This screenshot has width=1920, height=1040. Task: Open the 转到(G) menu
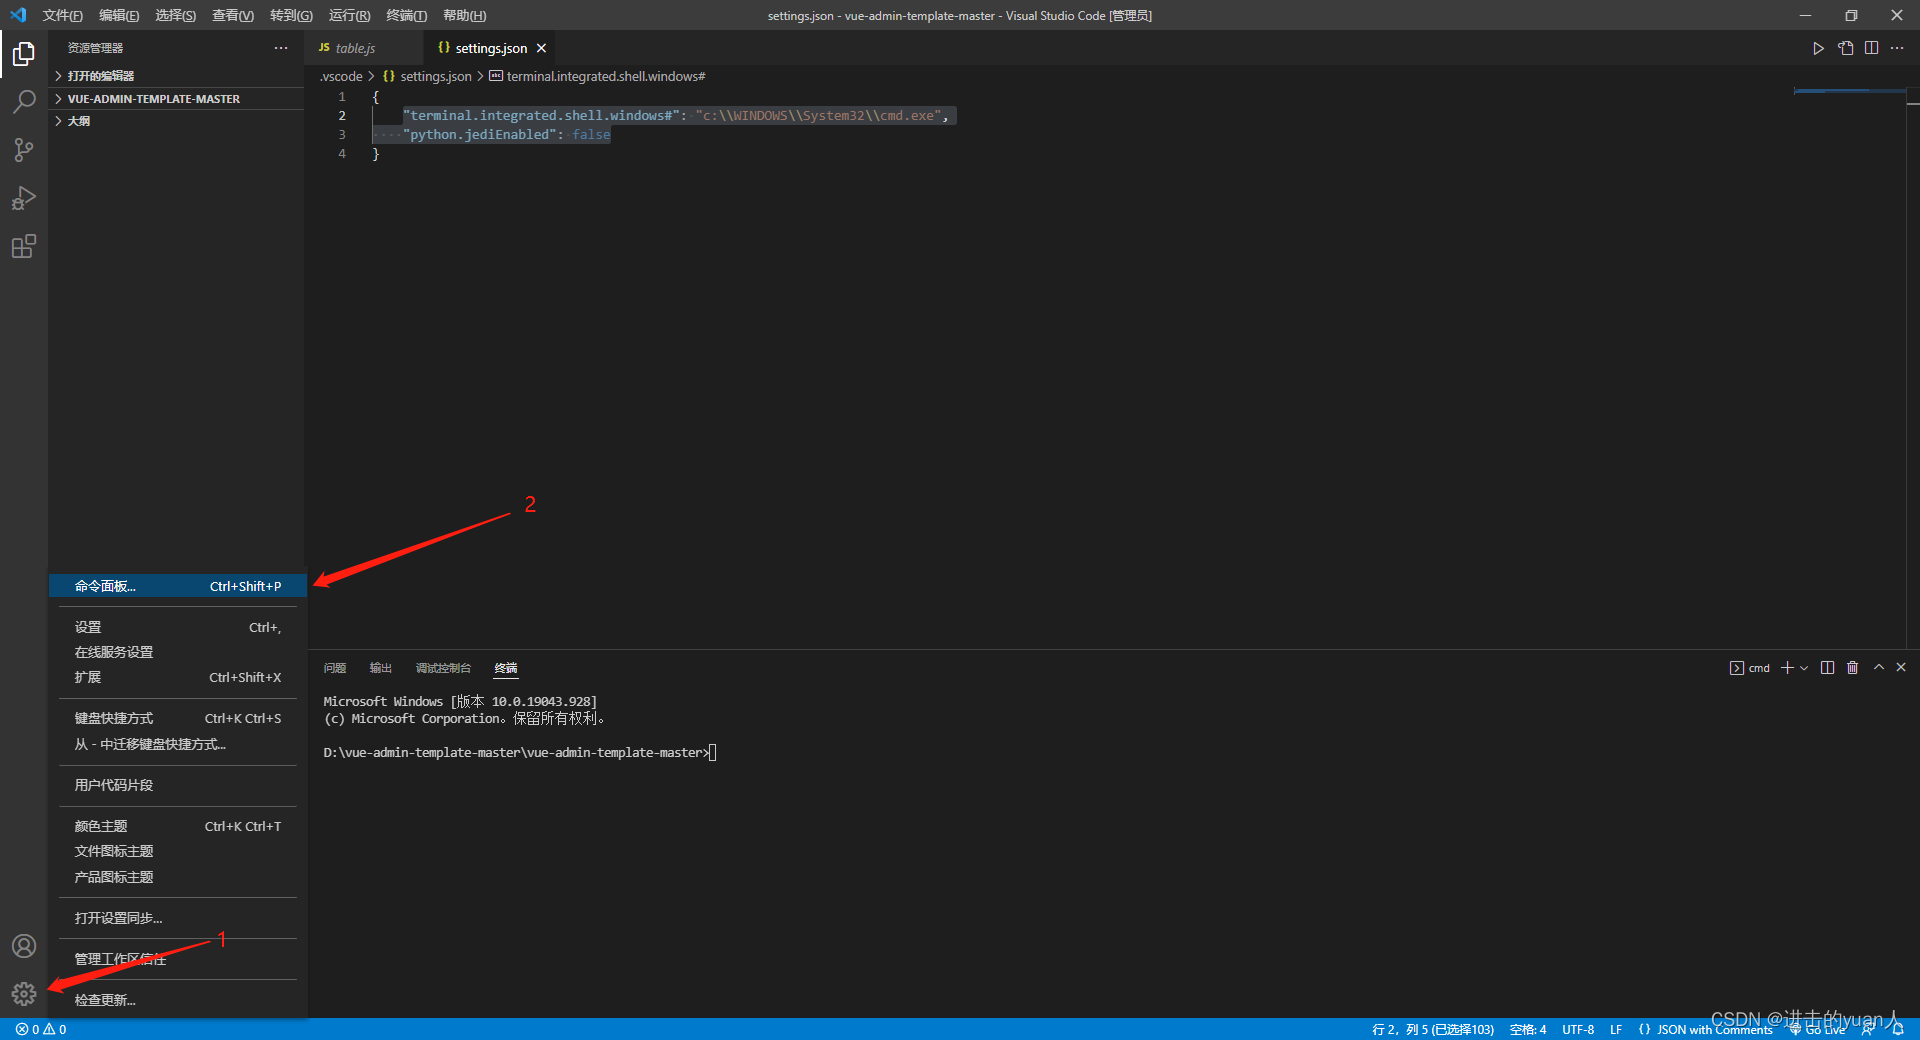point(291,15)
